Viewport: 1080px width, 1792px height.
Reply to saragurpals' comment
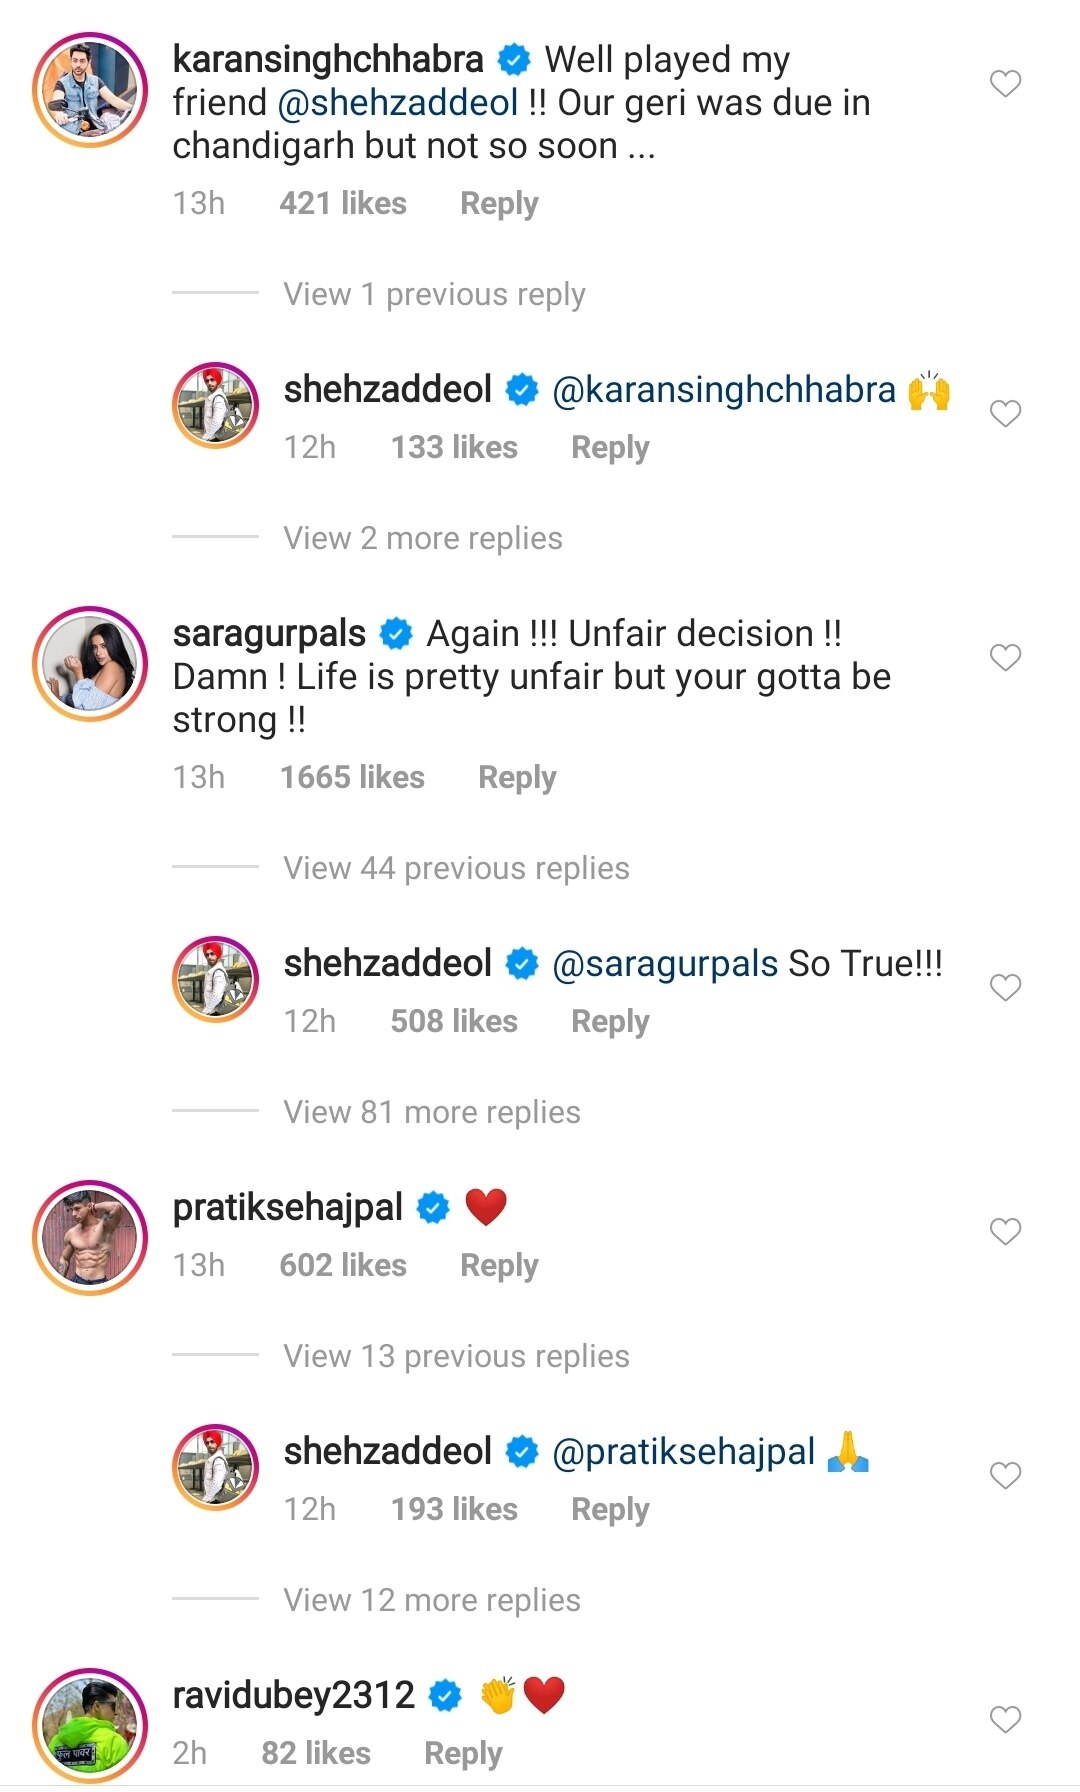pyautogui.click(x=517, y=778)
